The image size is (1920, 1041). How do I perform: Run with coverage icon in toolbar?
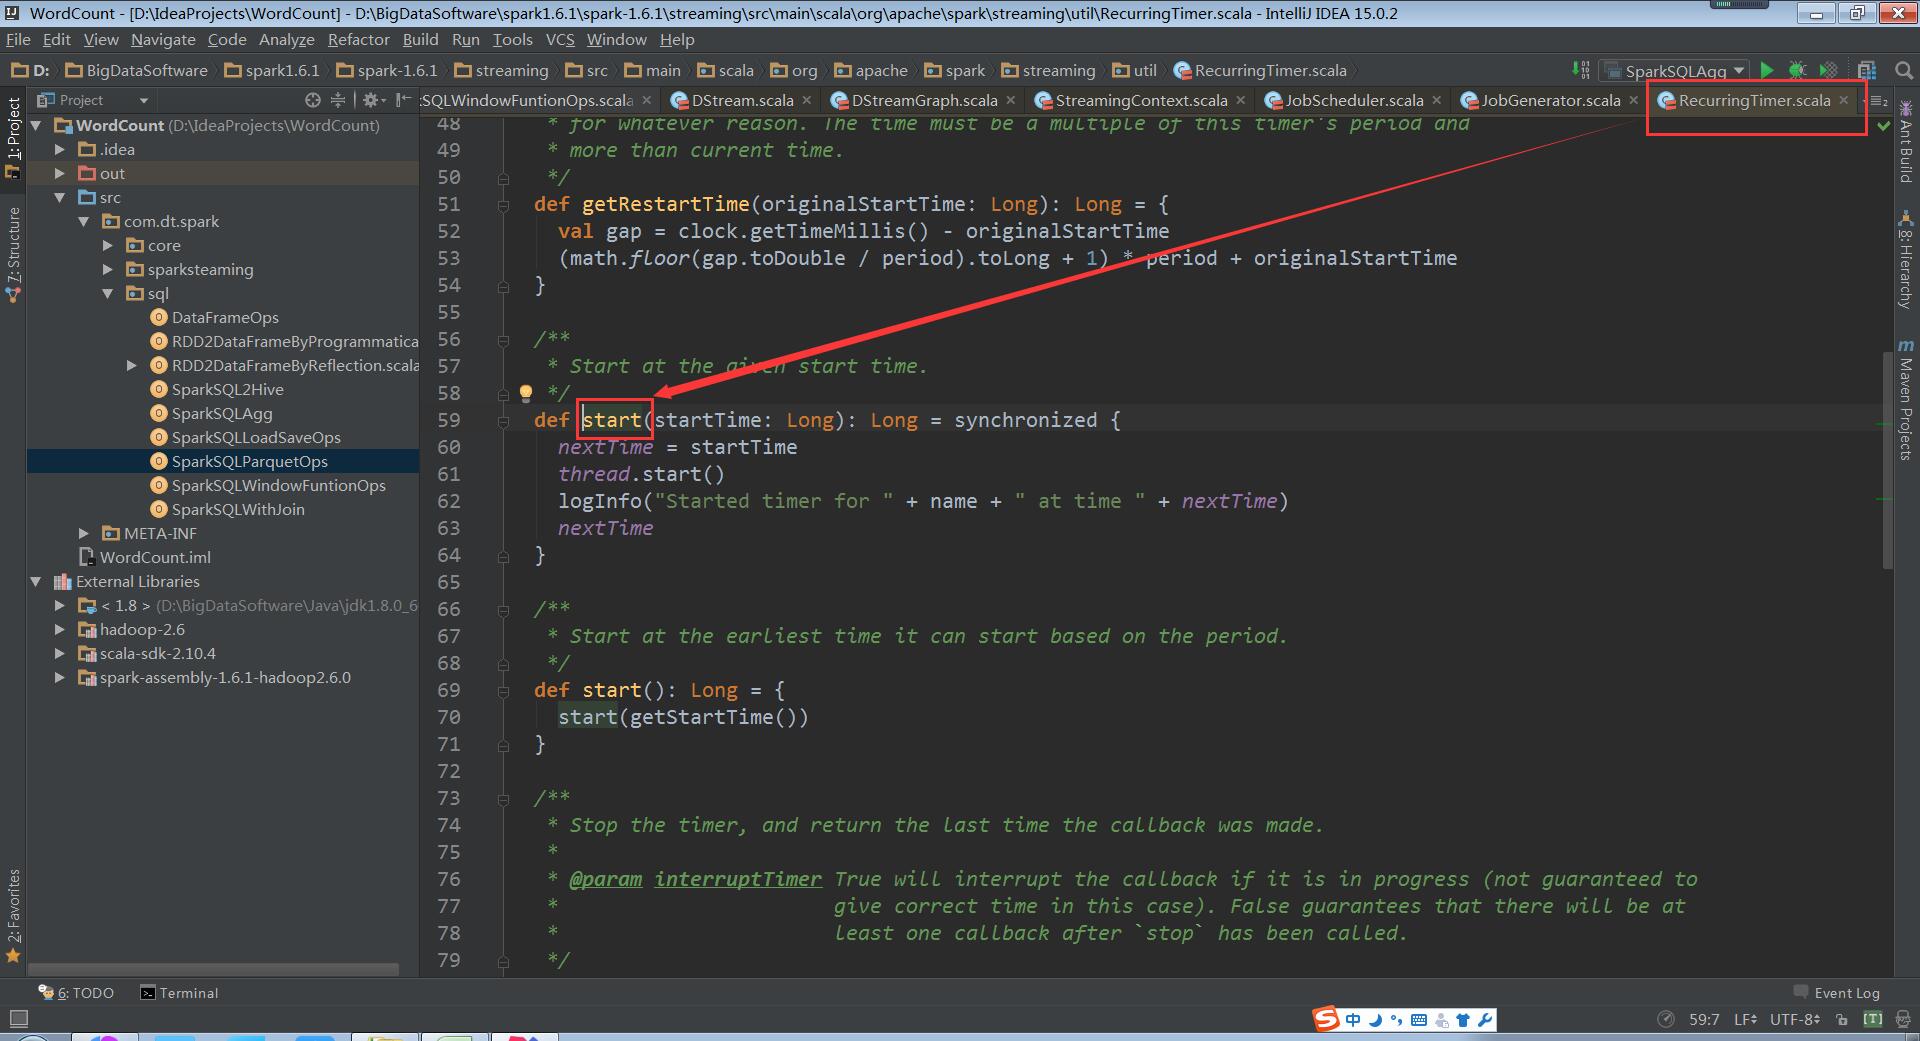tap(1828, 70)
